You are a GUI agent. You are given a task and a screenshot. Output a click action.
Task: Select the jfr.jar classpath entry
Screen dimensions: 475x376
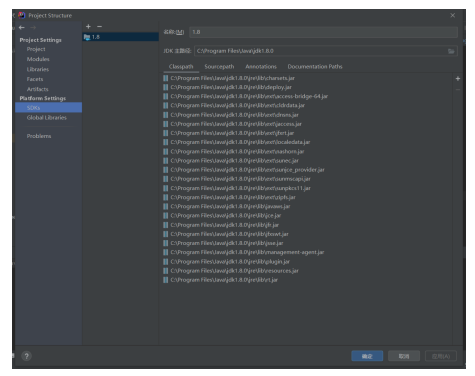tap(225, 225)
